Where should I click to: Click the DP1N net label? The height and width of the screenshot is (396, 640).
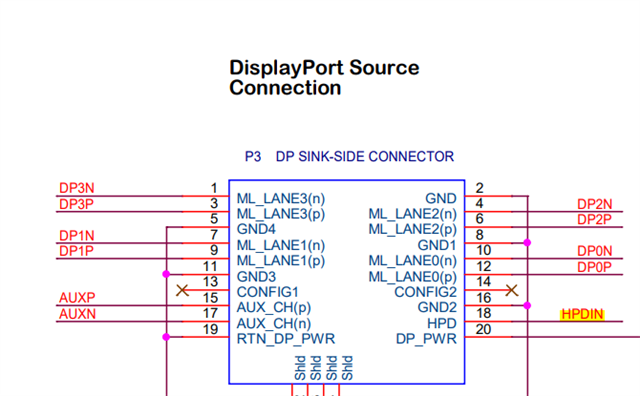coord(77,236)
